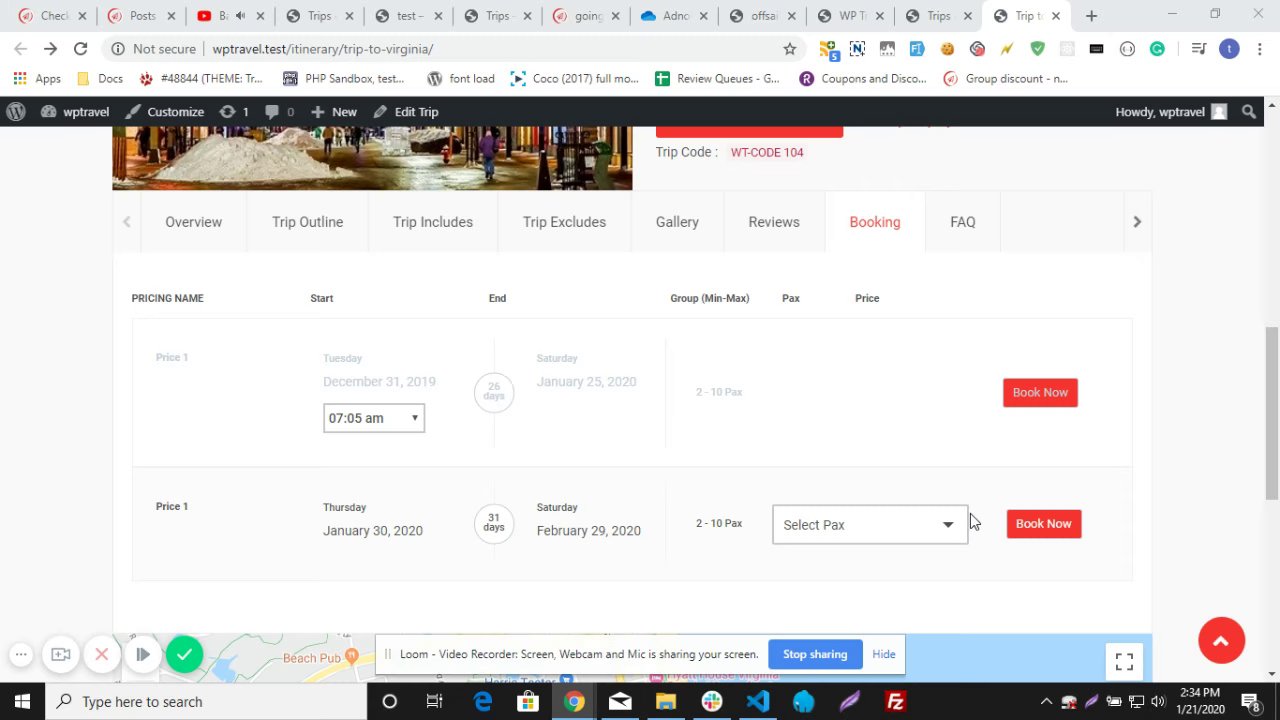Select the Booking tab
The height and width of the screenshot is (720, 1280).
coord(875,222)
